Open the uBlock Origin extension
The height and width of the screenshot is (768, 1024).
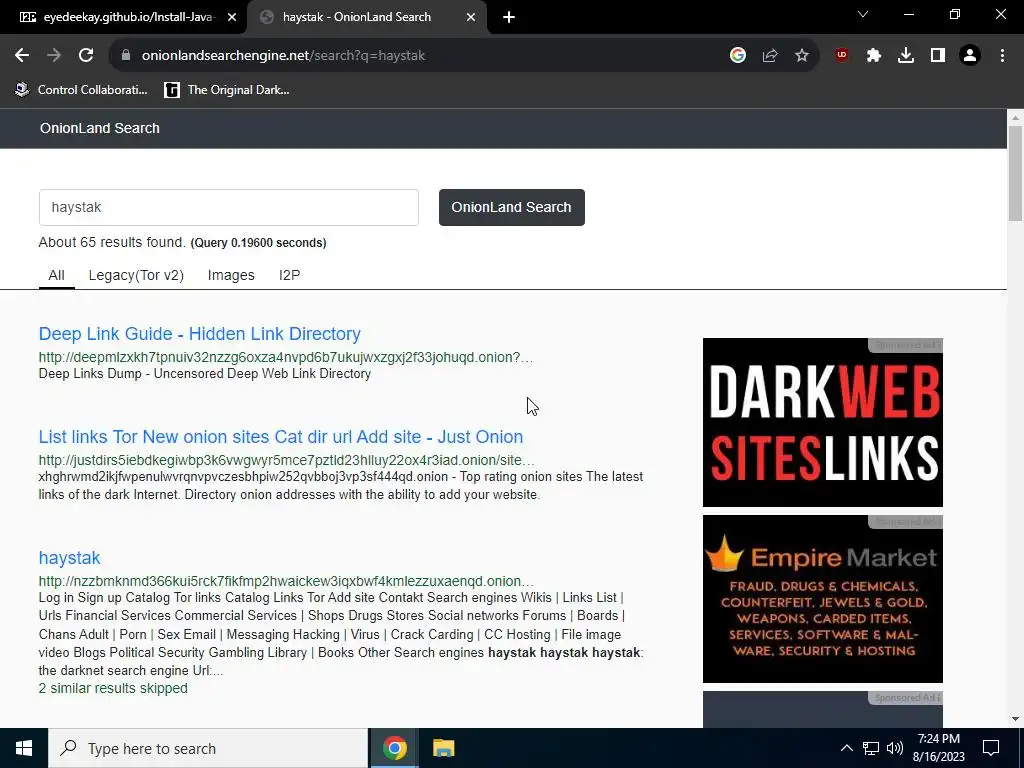[x=841, y=56]
